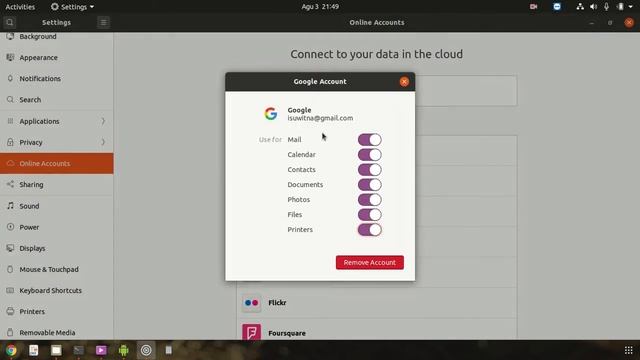Open the system menu arrow
The height and width of the screenshot is (360, 640).
click(x=631, y=7)
